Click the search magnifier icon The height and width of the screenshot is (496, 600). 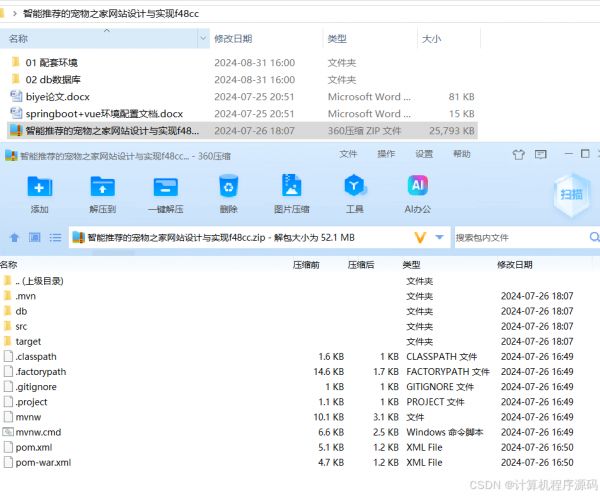coord(594,237)
